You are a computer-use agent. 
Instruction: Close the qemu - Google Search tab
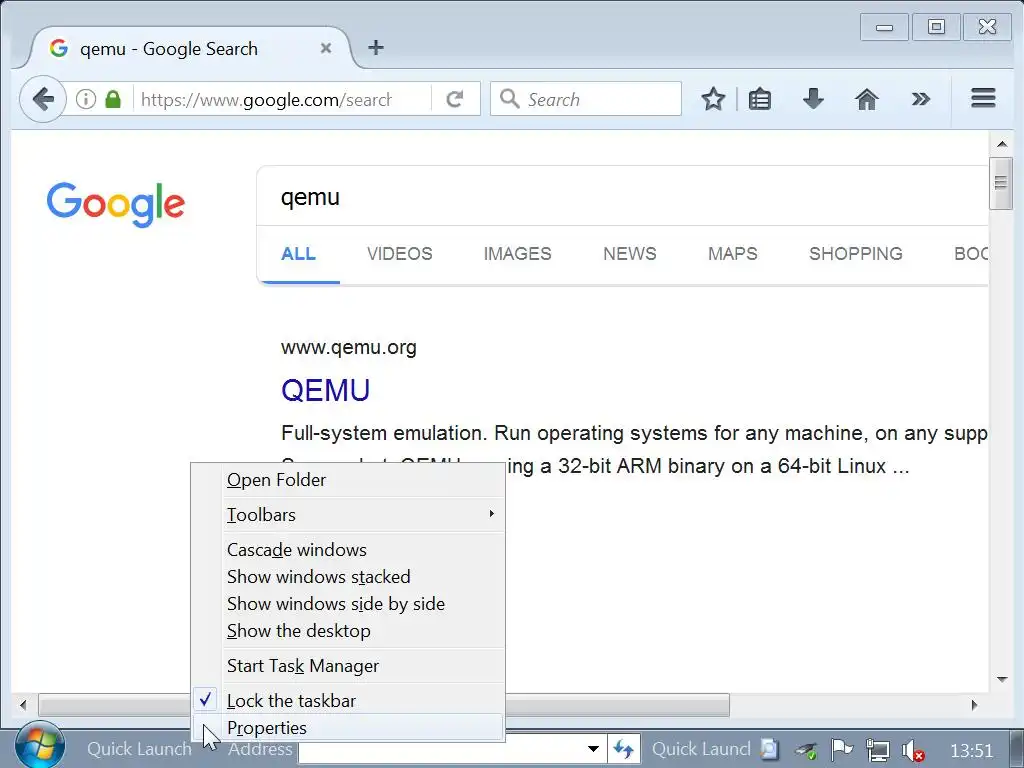point(326,48)
